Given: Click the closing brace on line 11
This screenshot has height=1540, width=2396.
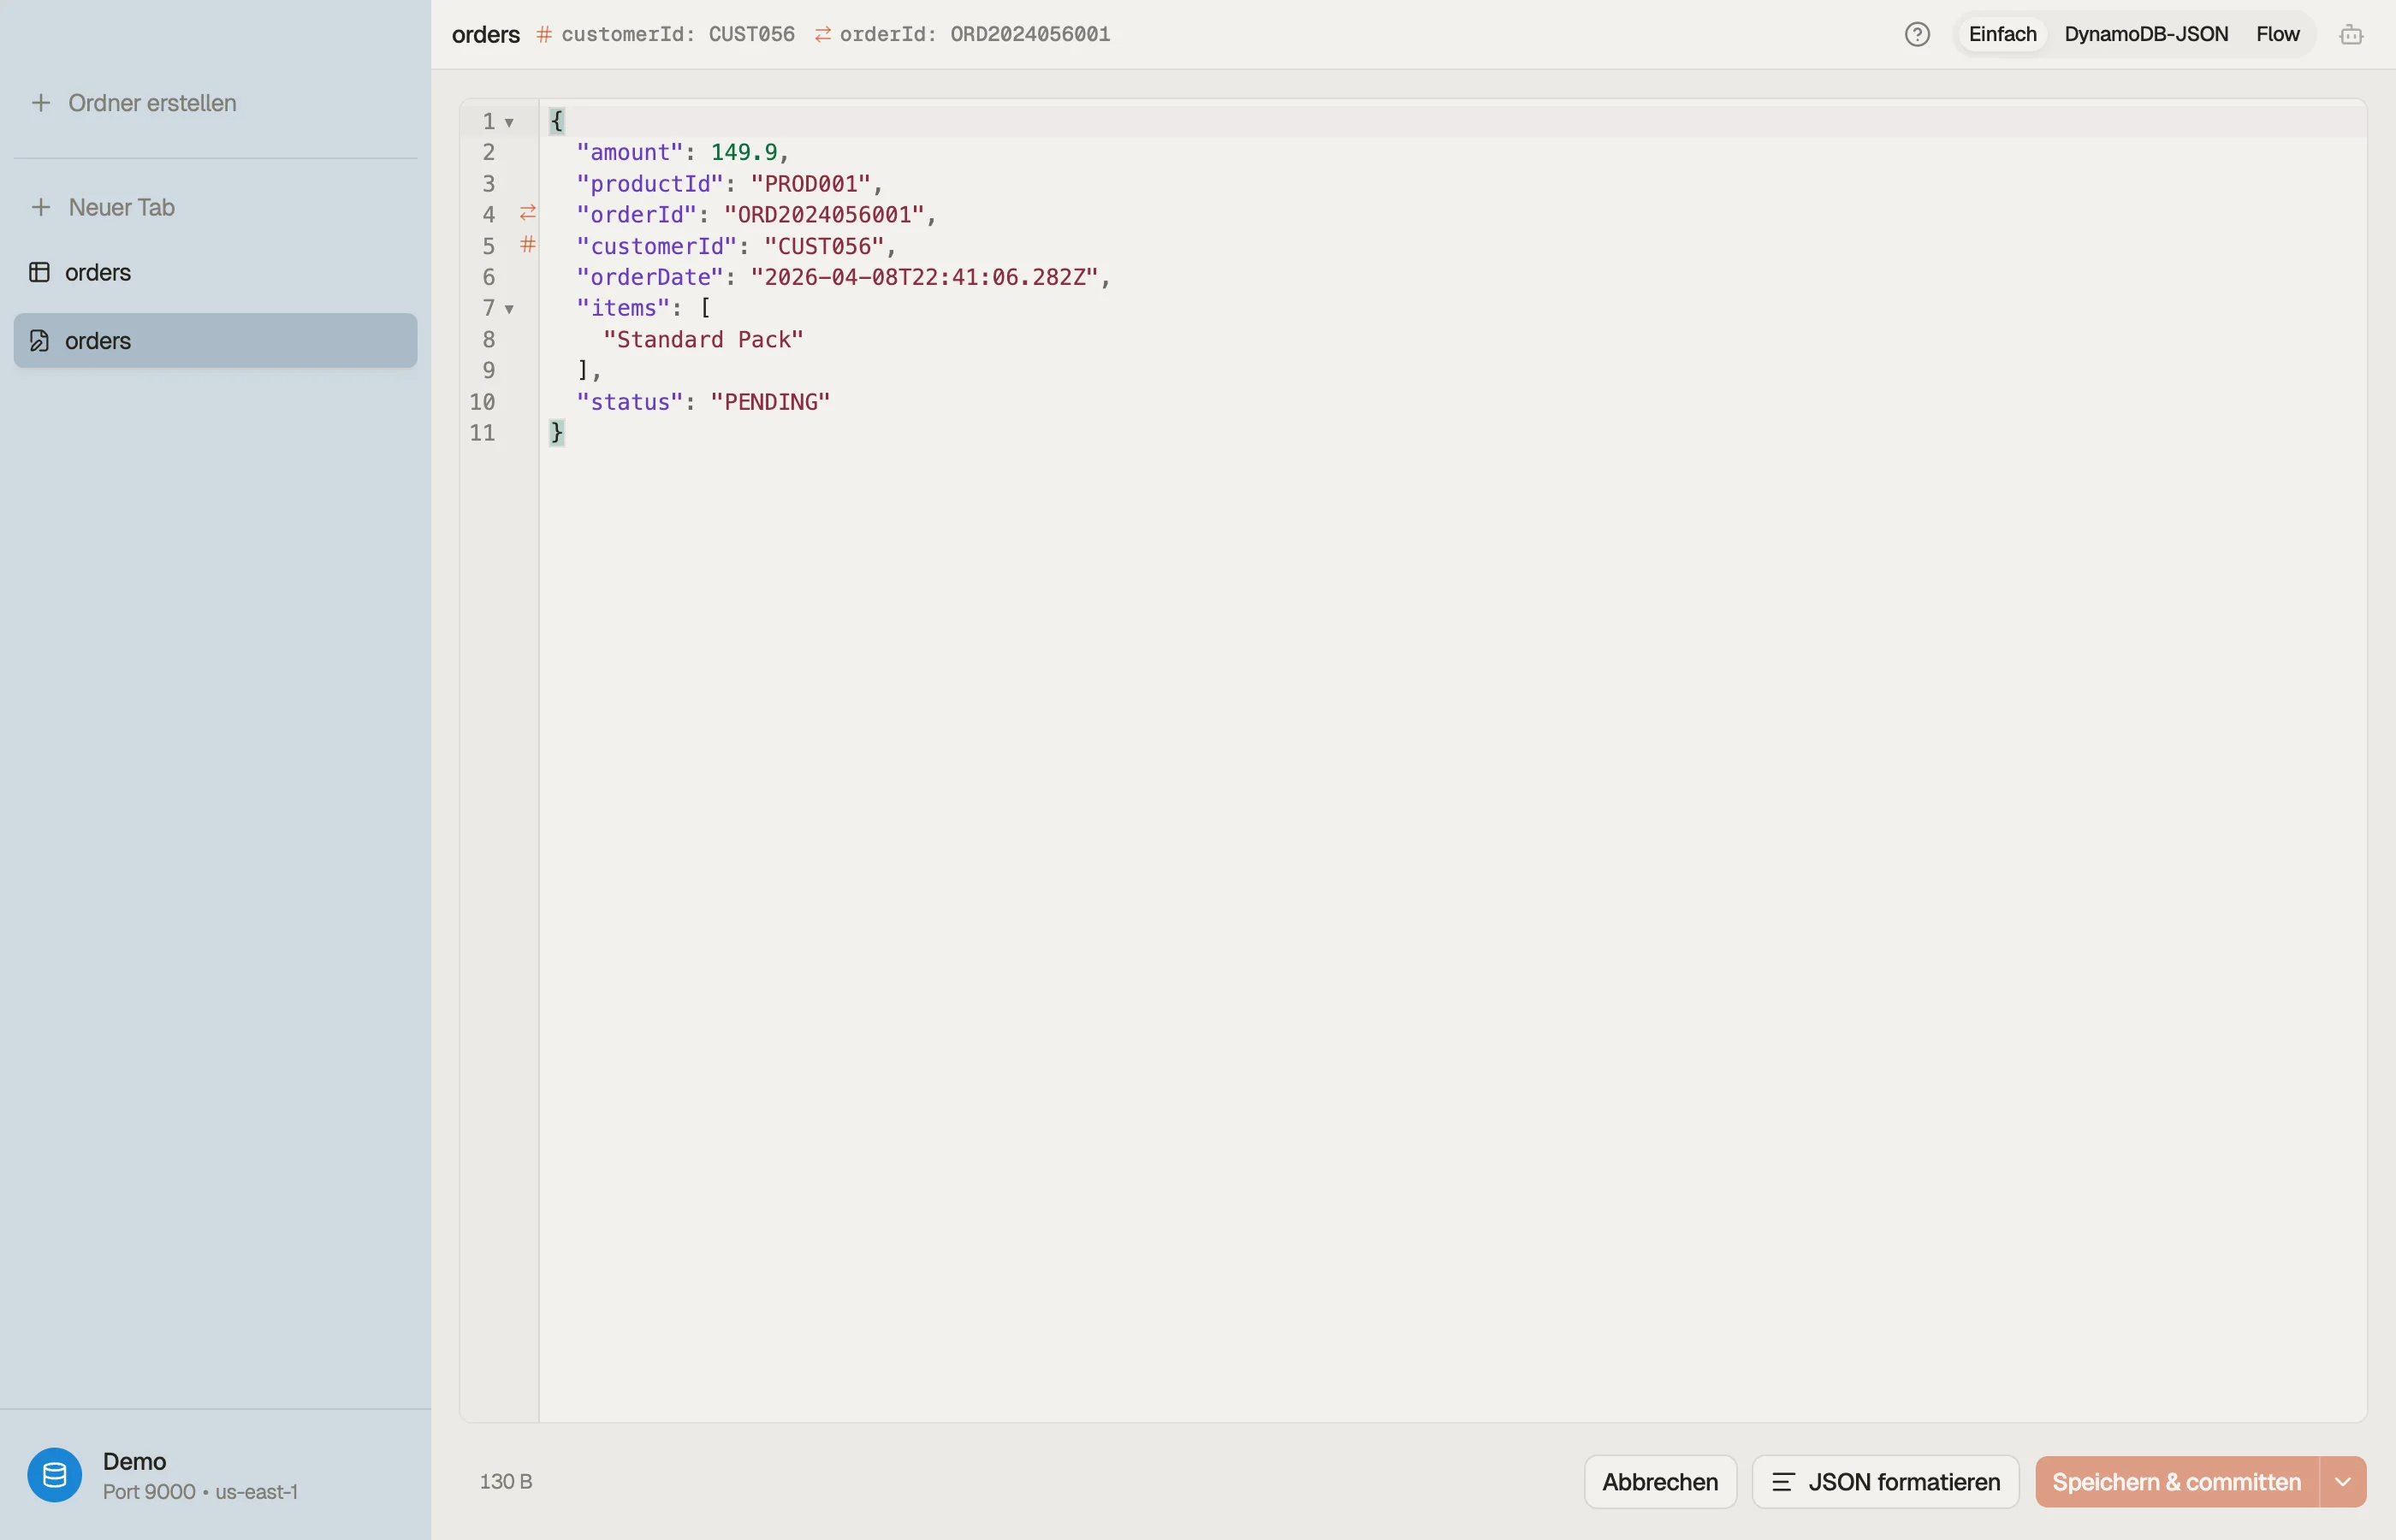Looking at the screenshot, I should [x=557, y=433].
